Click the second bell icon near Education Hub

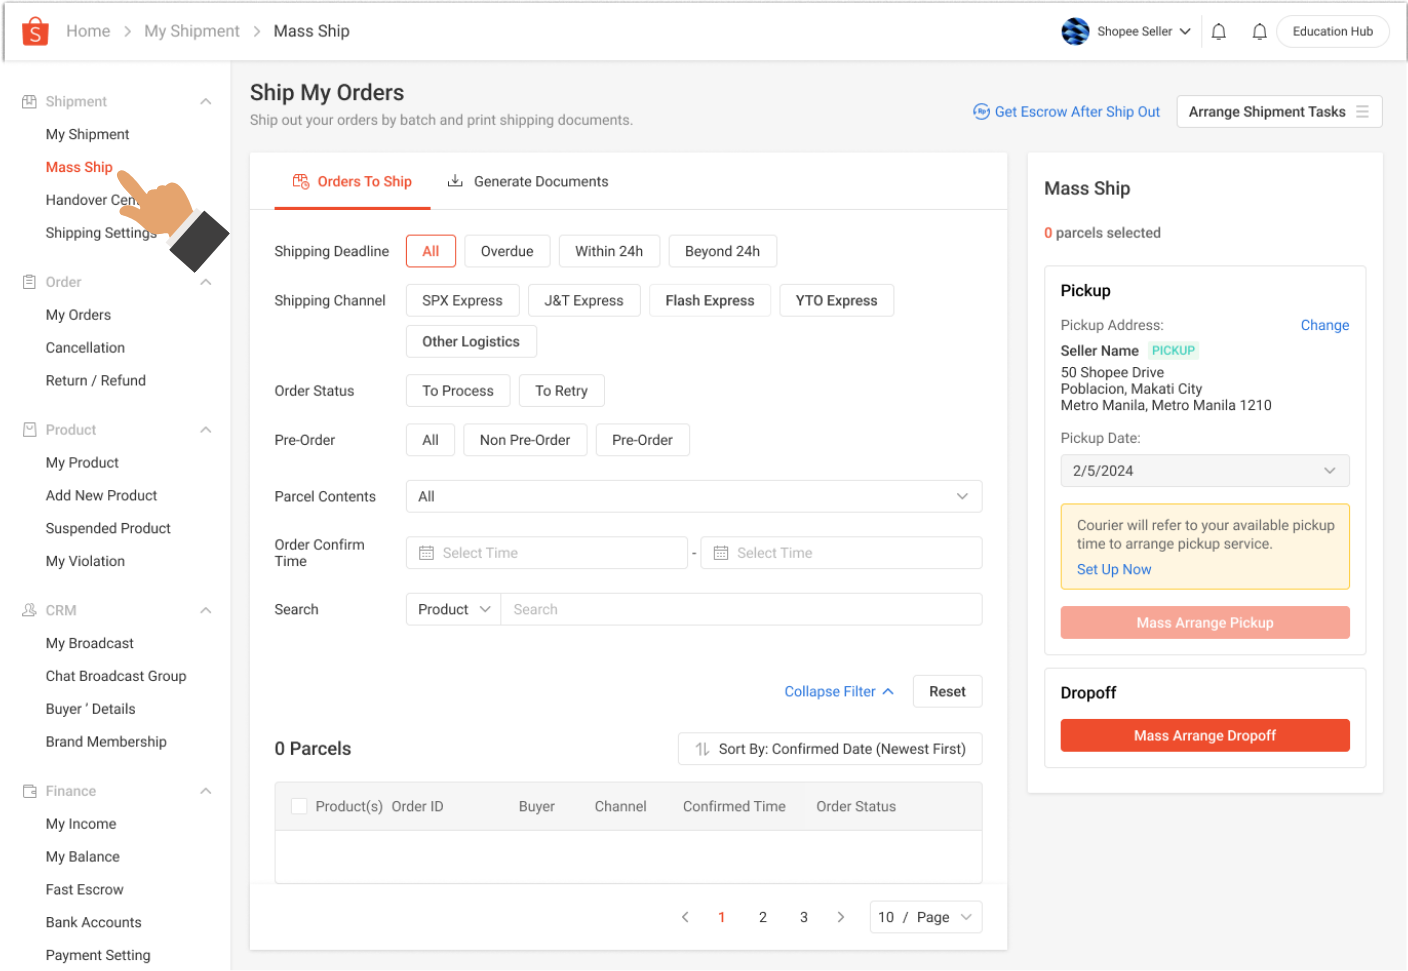(x=1259, y=32)
